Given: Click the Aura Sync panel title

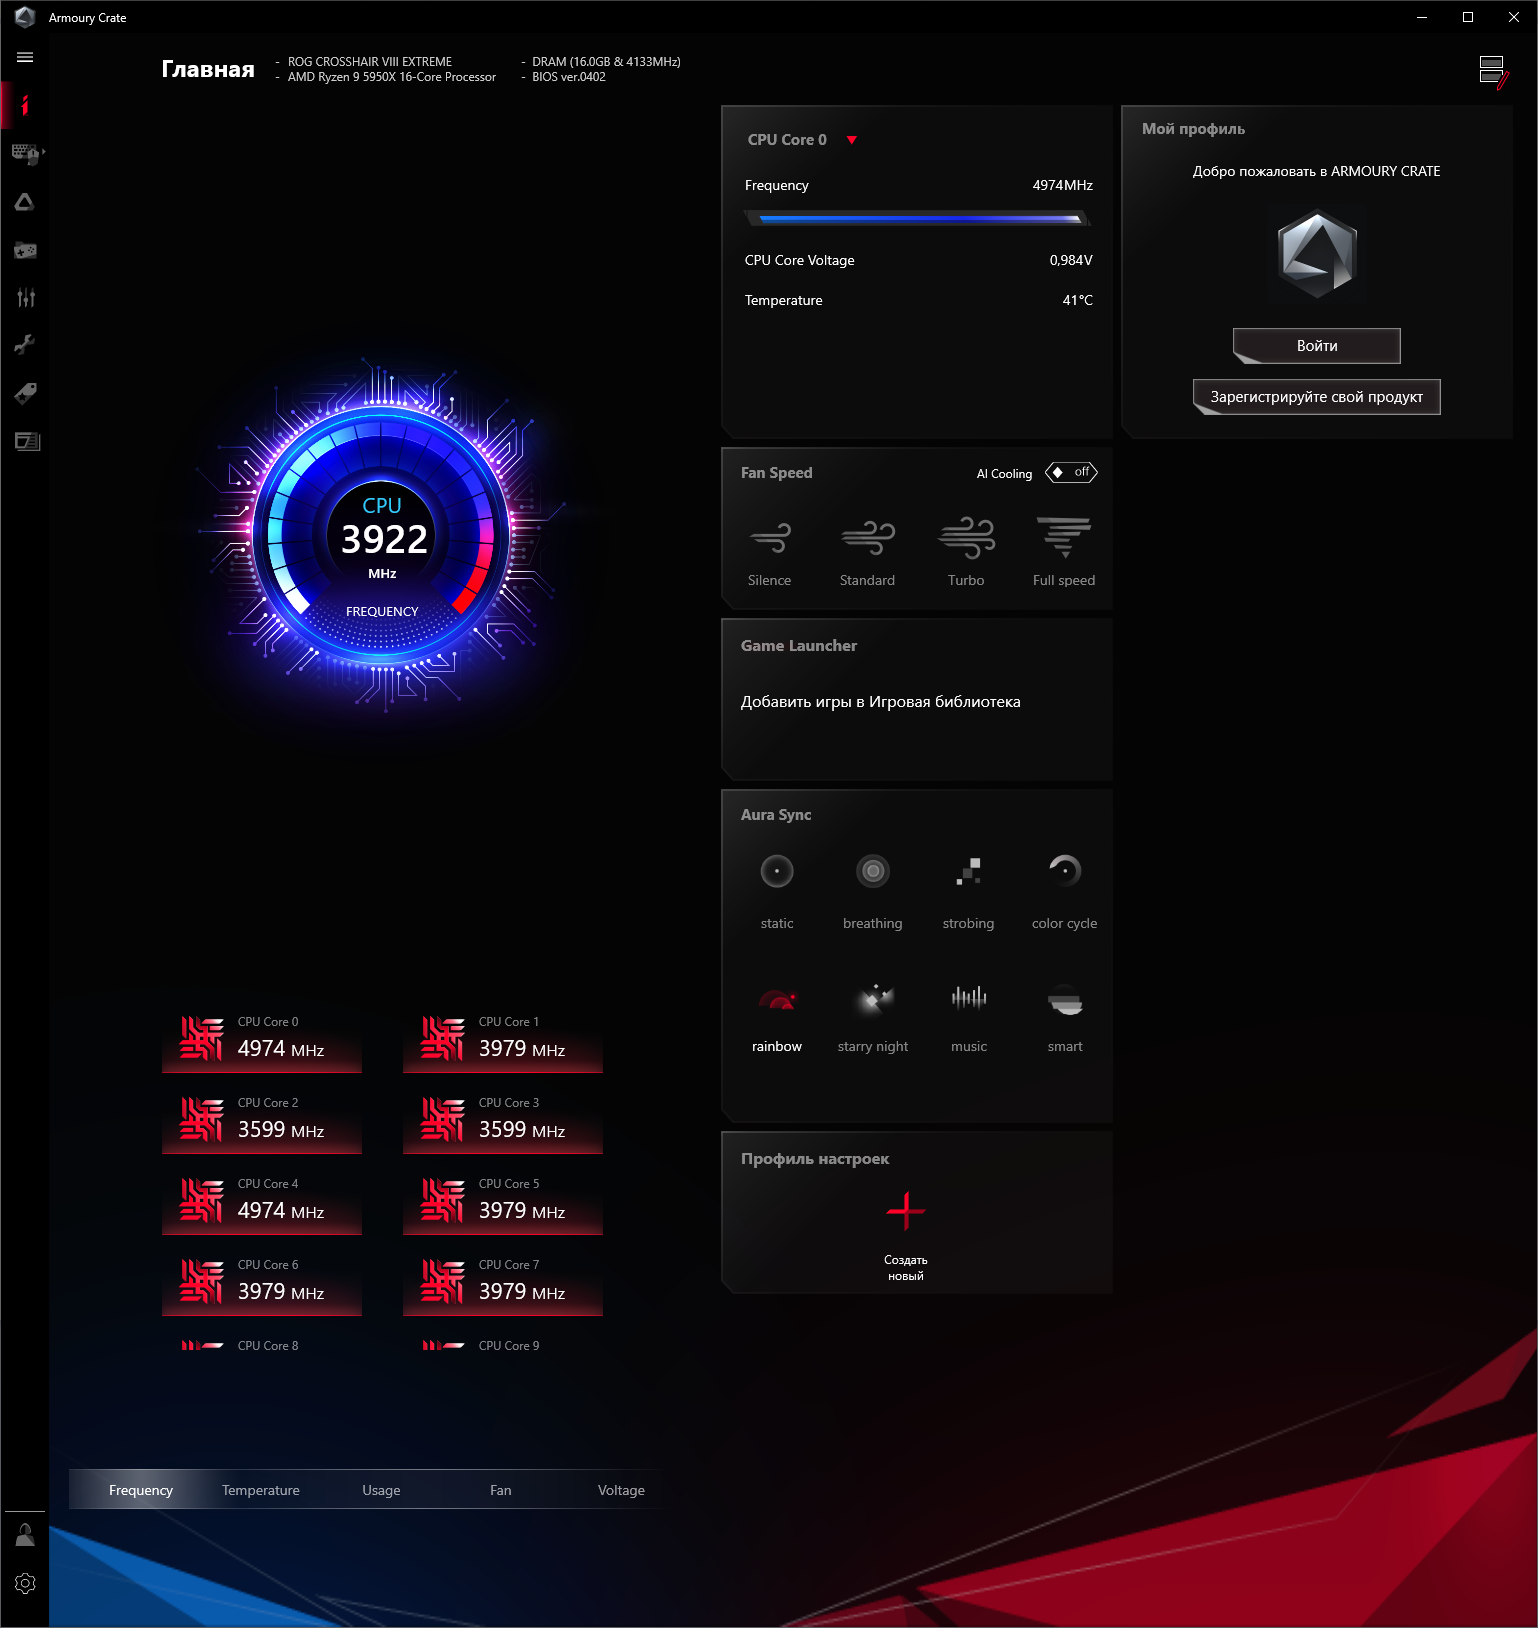Looking at the screenshot, I should coord(776,815).
